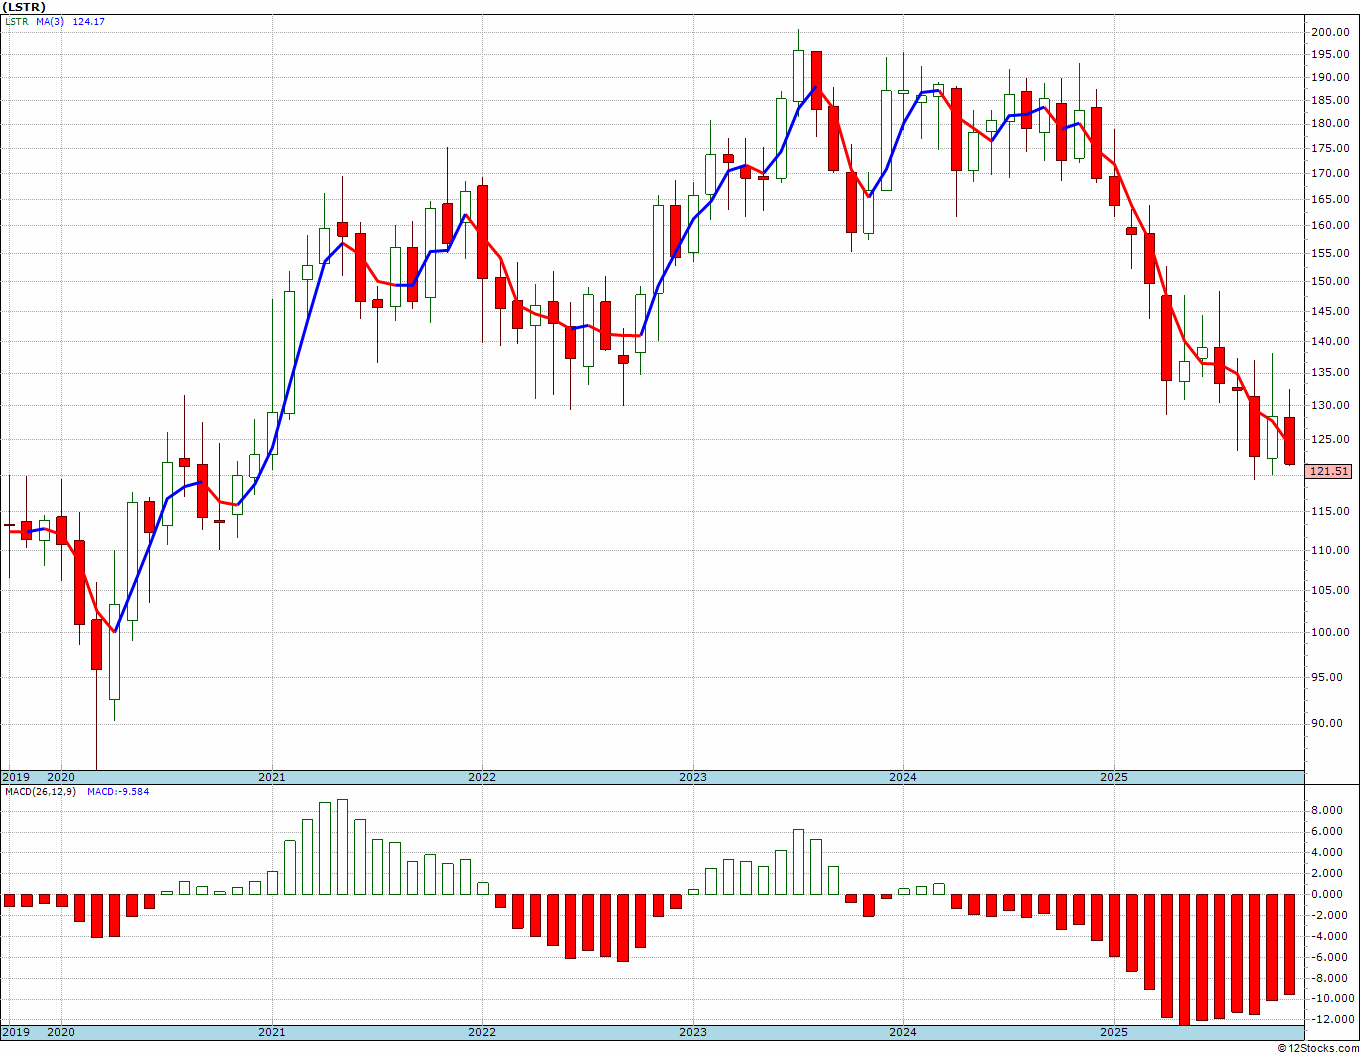
Task: Click the -4.000 MACD axis label
Action: click(x=1328, y=937)
